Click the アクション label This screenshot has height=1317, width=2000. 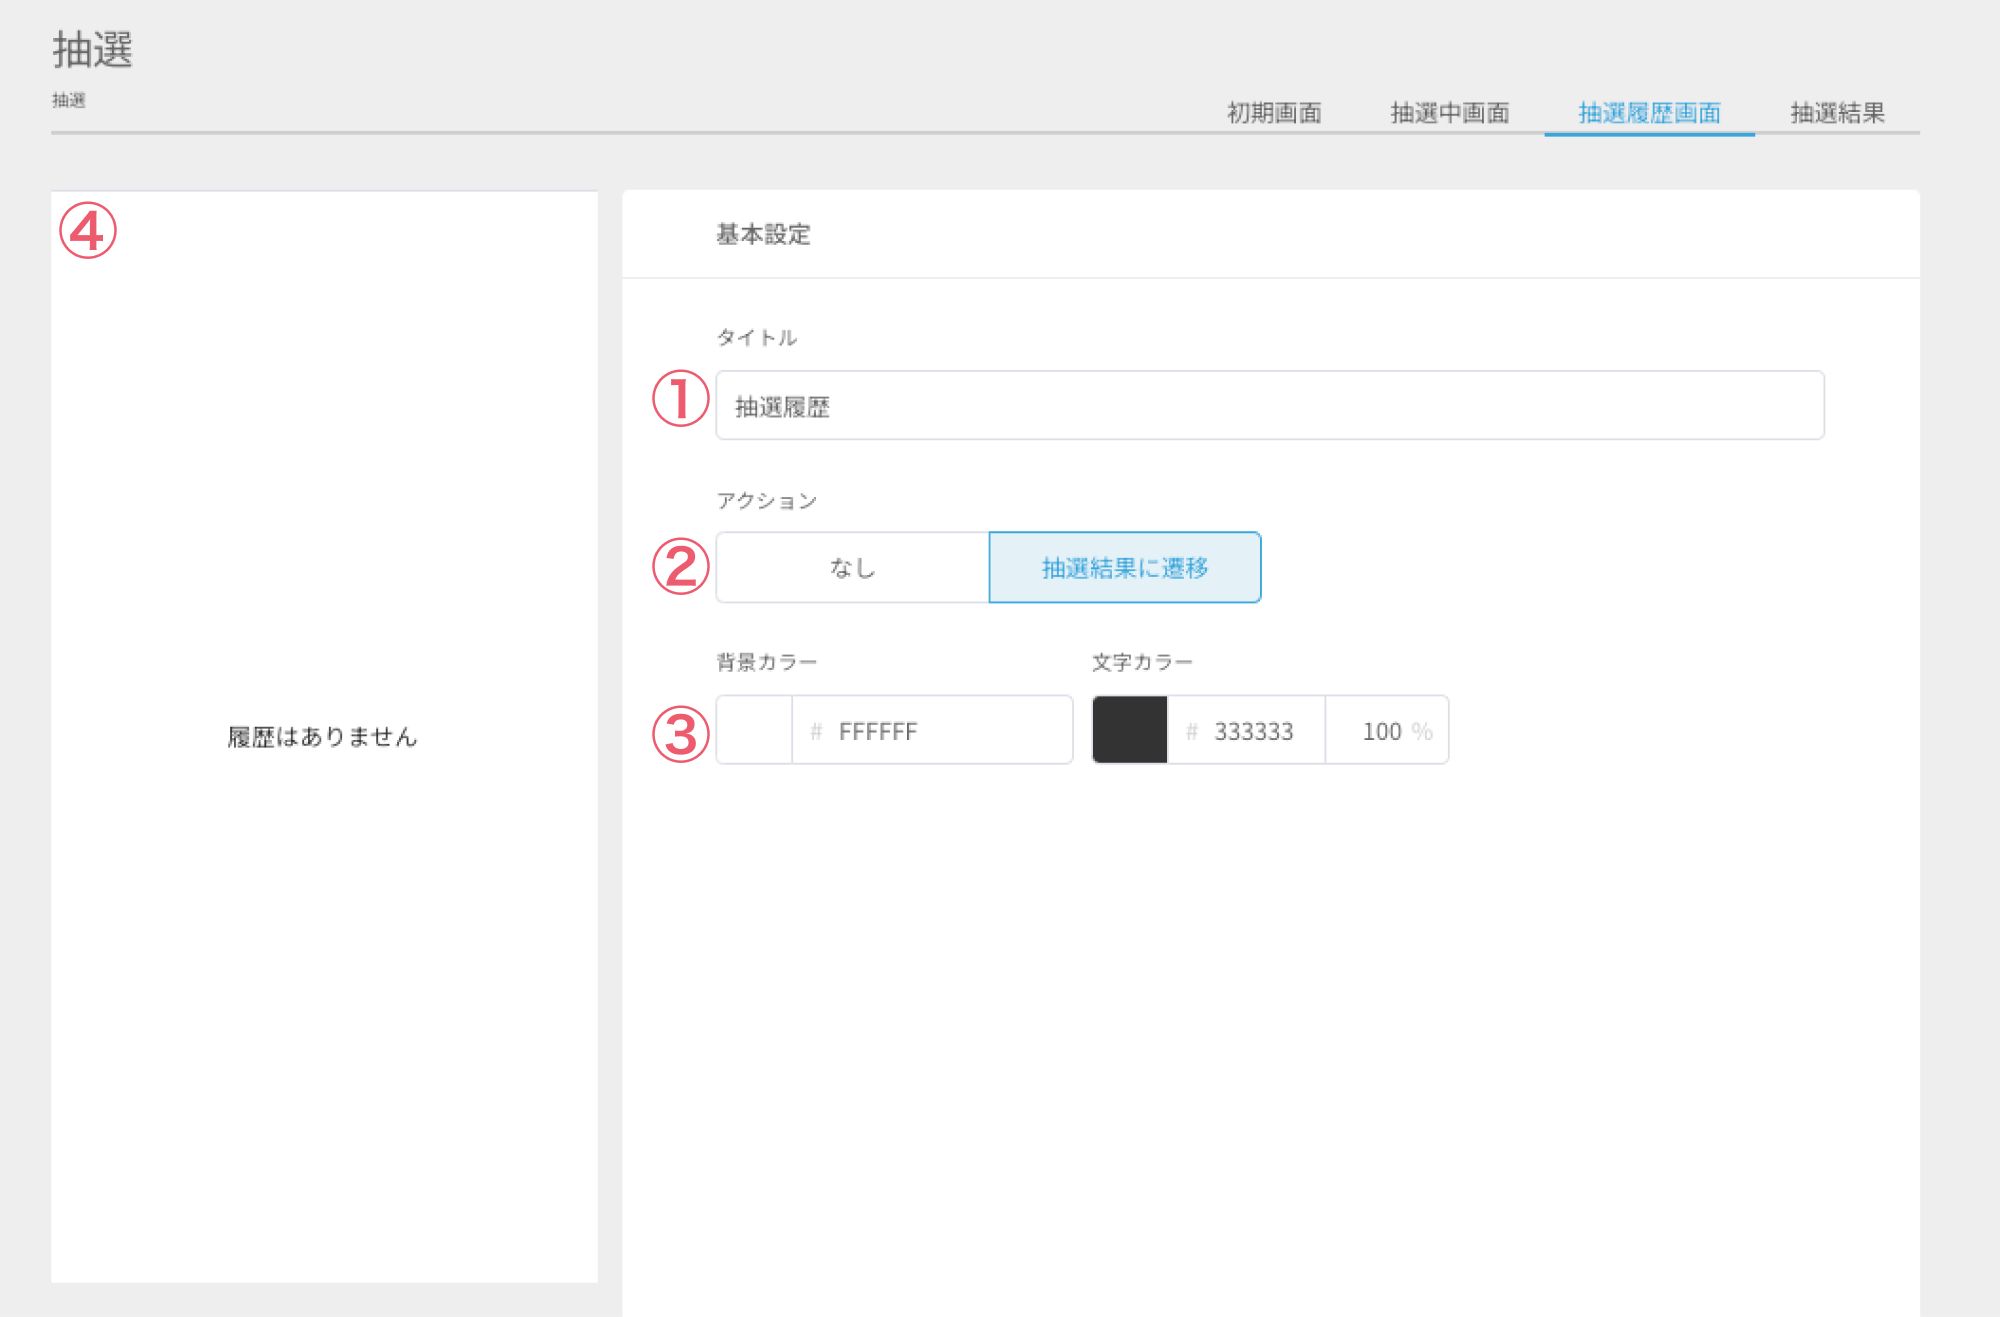[767, 501]
